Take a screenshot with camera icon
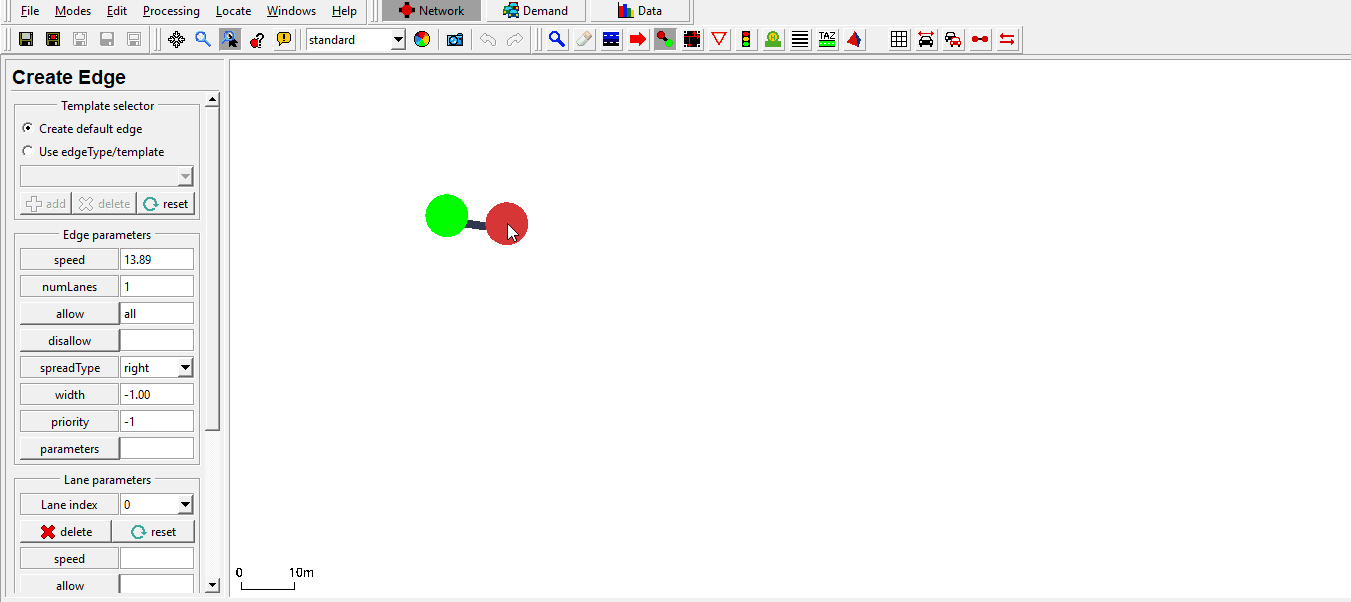Image resolution: width=1351 pixels, height=602 pixels. tap(455, 40)
